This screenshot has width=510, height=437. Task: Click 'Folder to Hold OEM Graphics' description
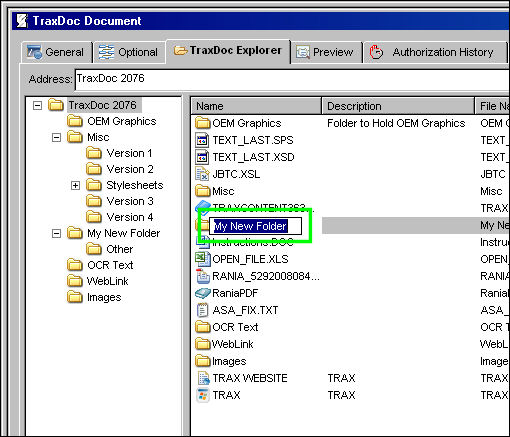coord(396,123)
